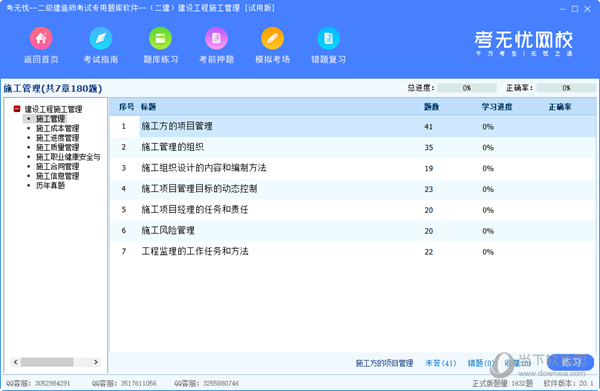Open the 收藏(0) favorites link
This screenshot has width=600, height=391.
(517, 363)
